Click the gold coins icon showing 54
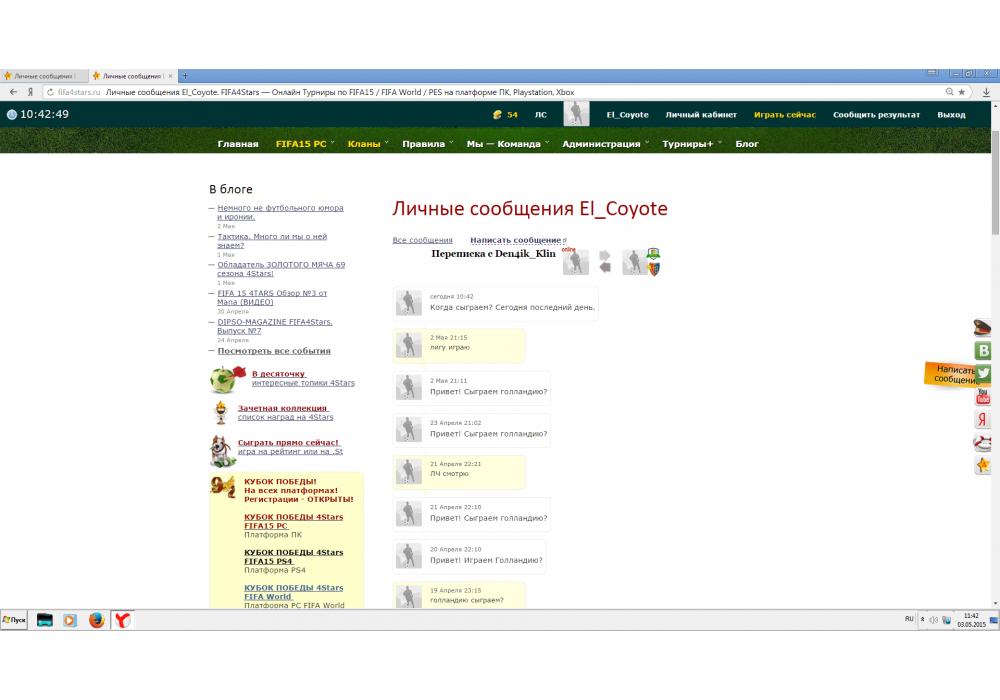 (x=500, y=115)
